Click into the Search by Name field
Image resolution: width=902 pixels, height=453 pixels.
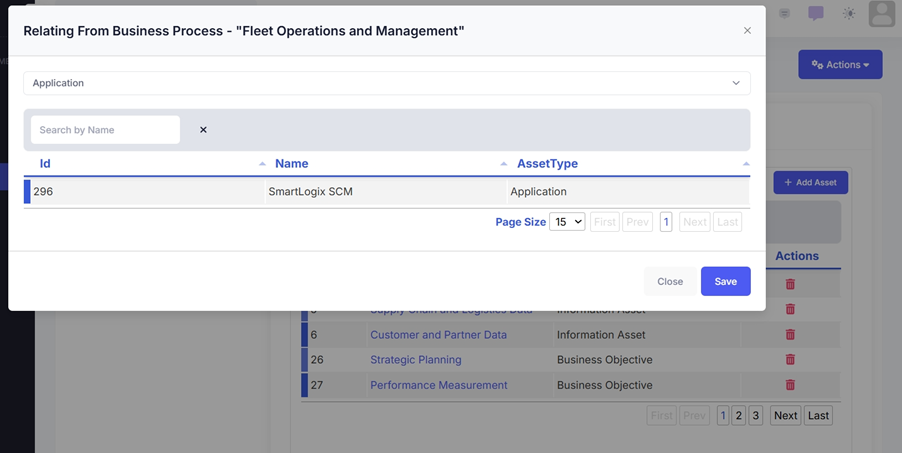(x=105, y=130)
